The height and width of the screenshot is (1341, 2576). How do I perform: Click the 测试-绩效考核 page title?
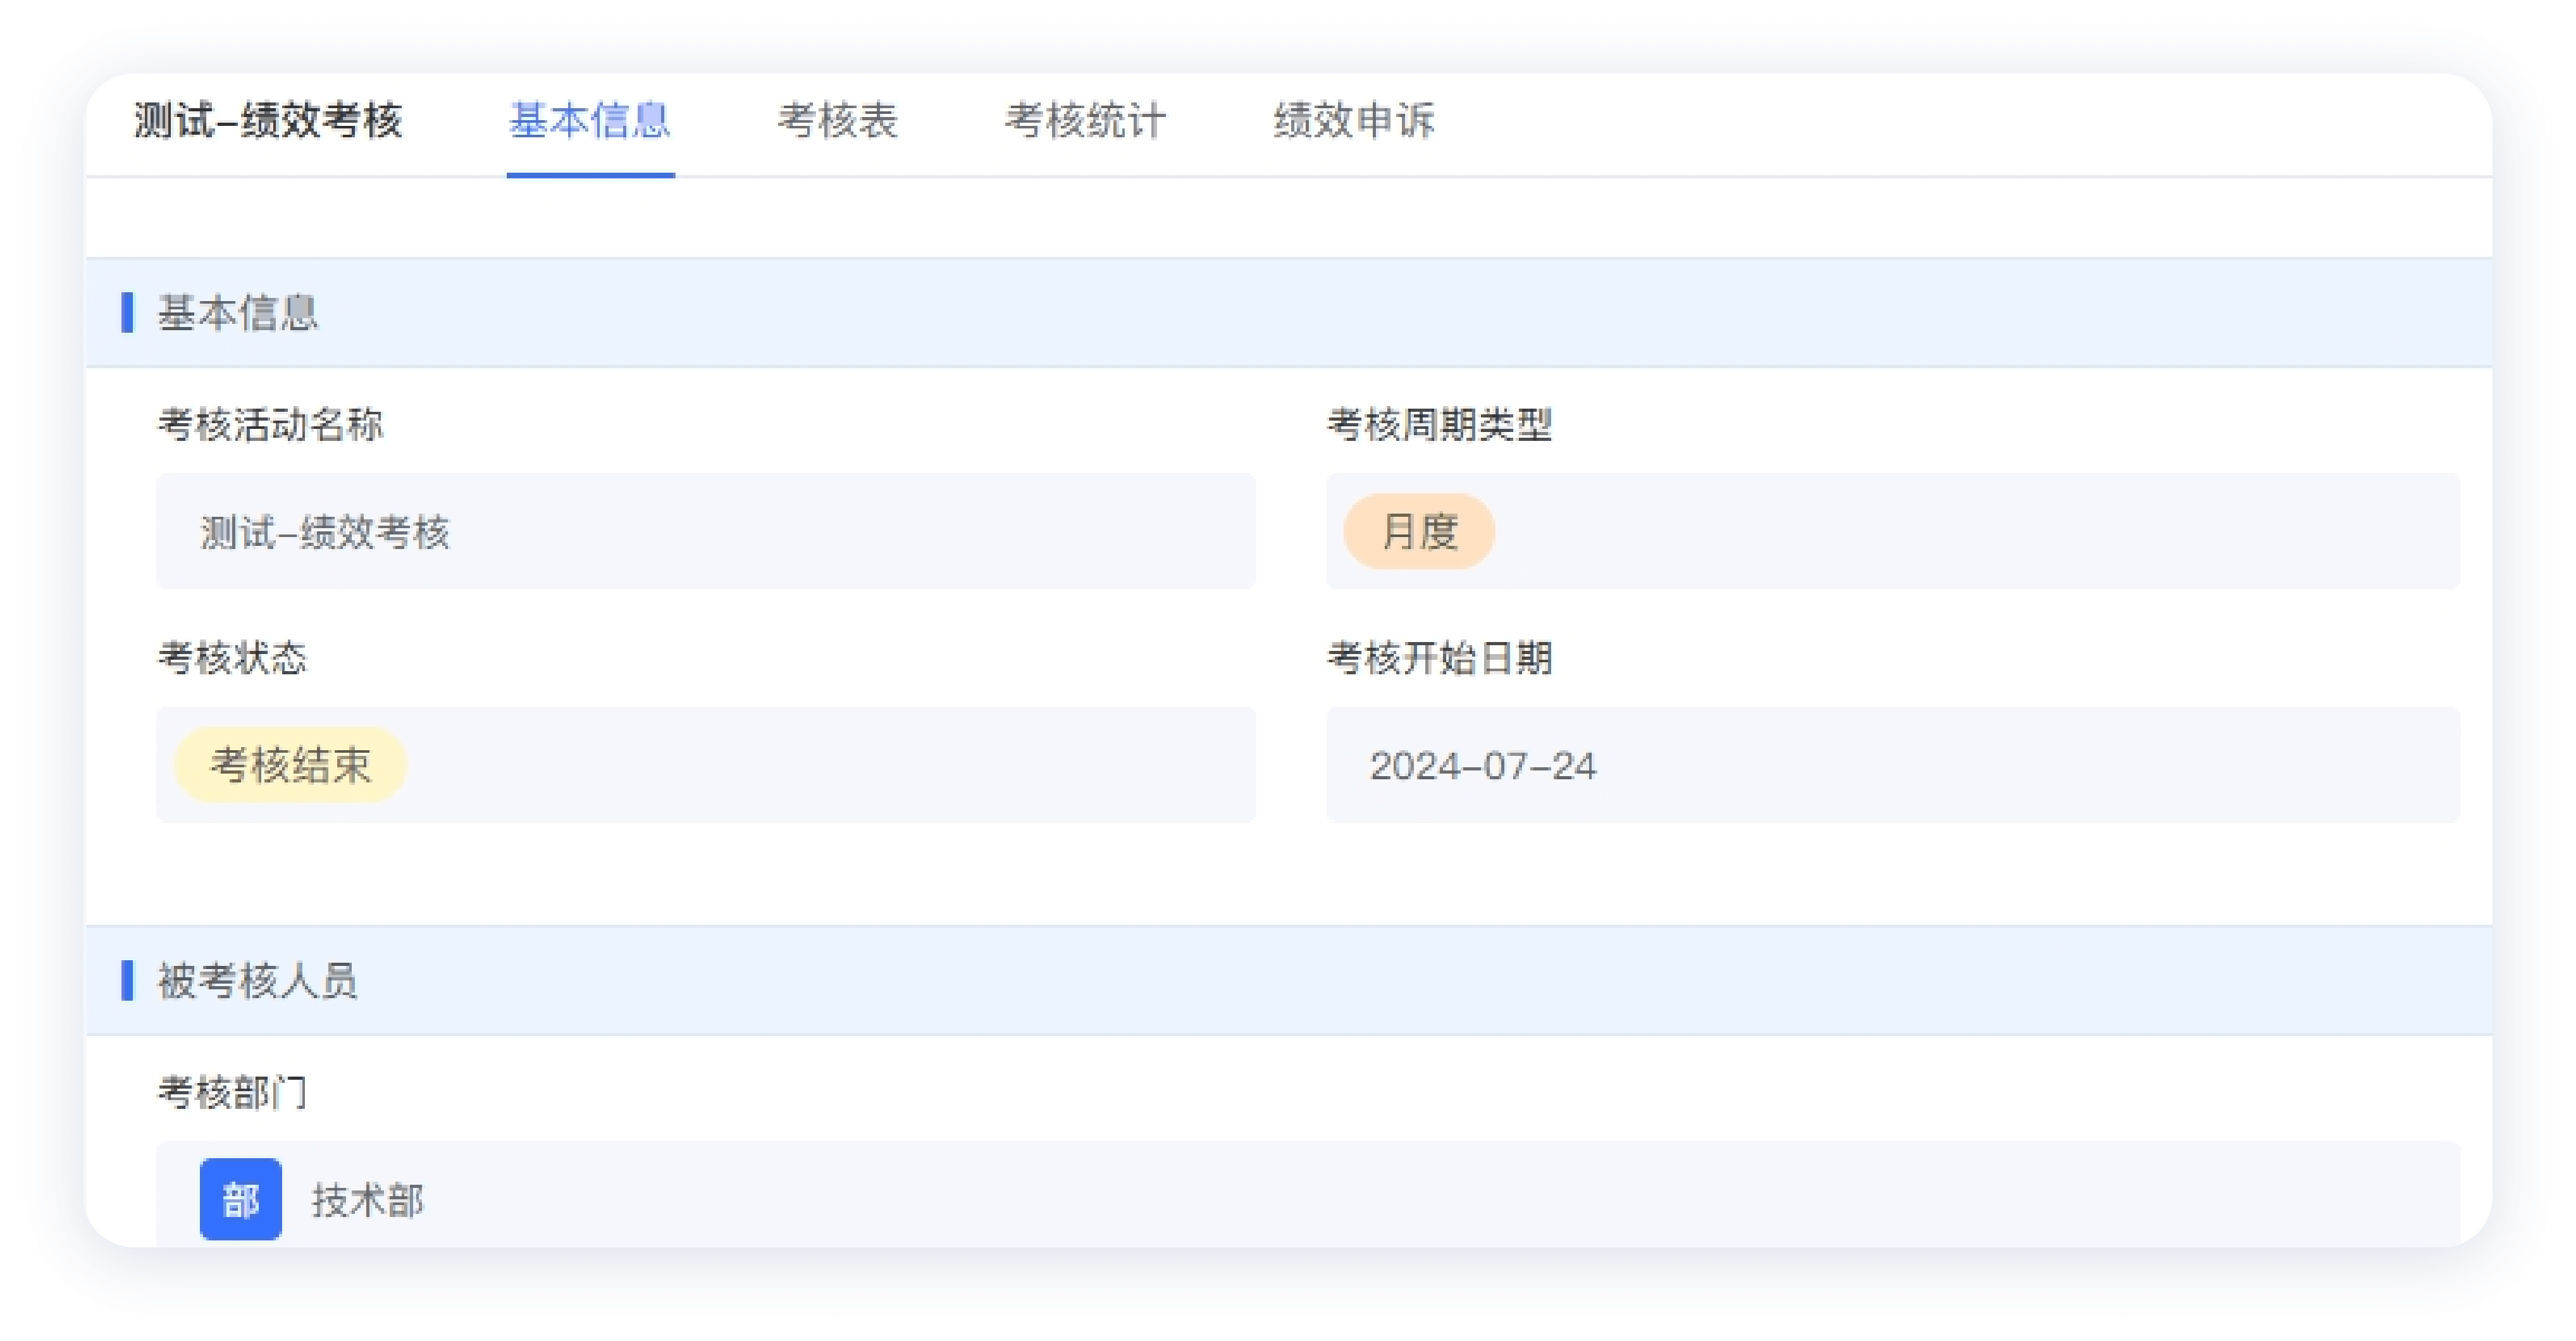coord(268,121)
